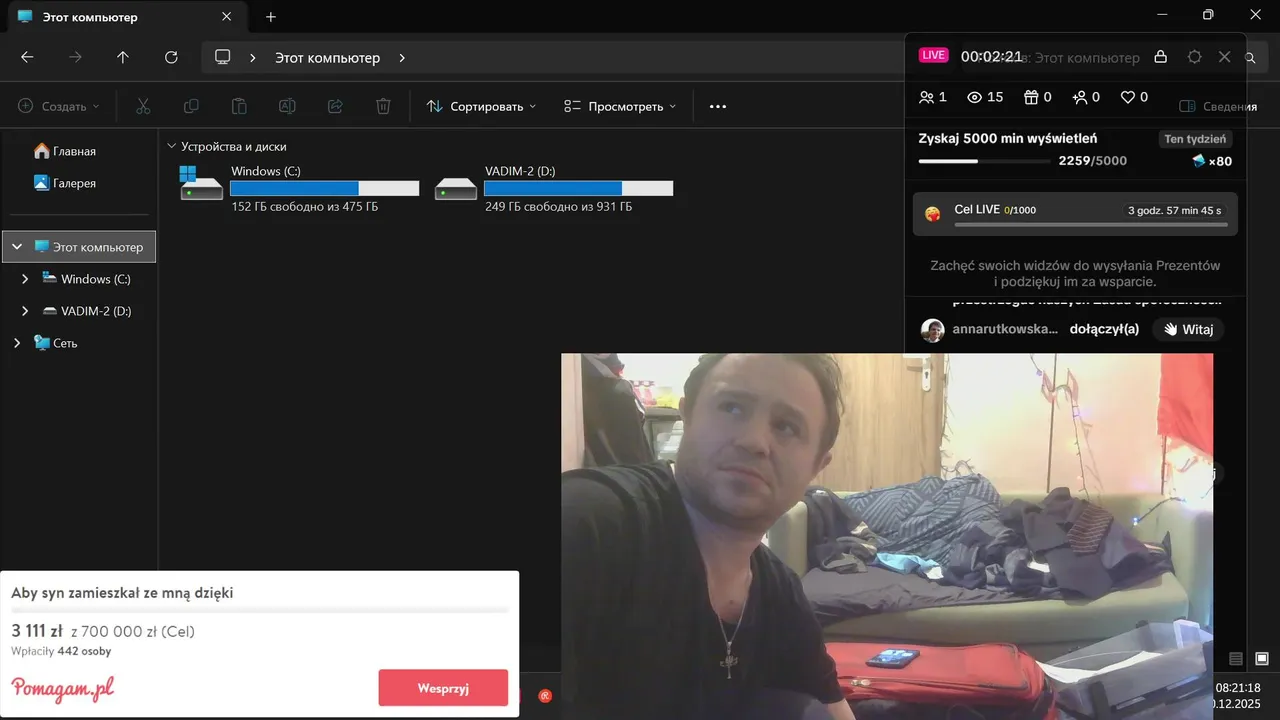Go back with the left arrow
1280x720 pixels.
tap(27, 58)
